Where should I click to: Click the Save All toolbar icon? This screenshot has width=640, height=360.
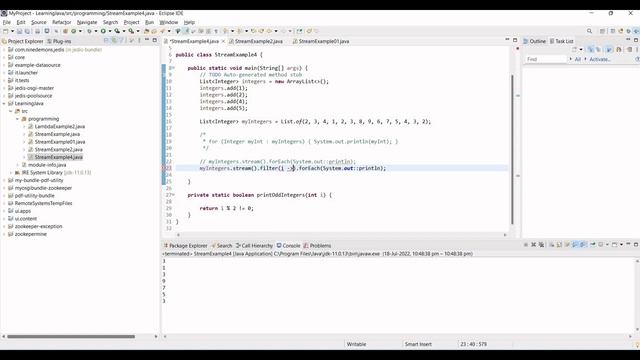tap(27, 31)
